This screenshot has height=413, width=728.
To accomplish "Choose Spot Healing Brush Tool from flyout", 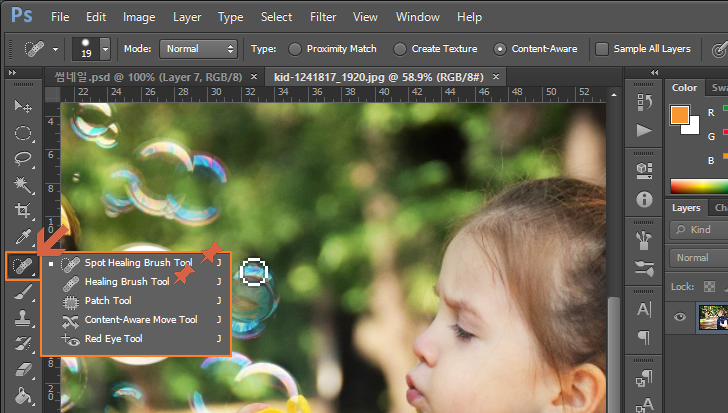I will pos(136,263).
